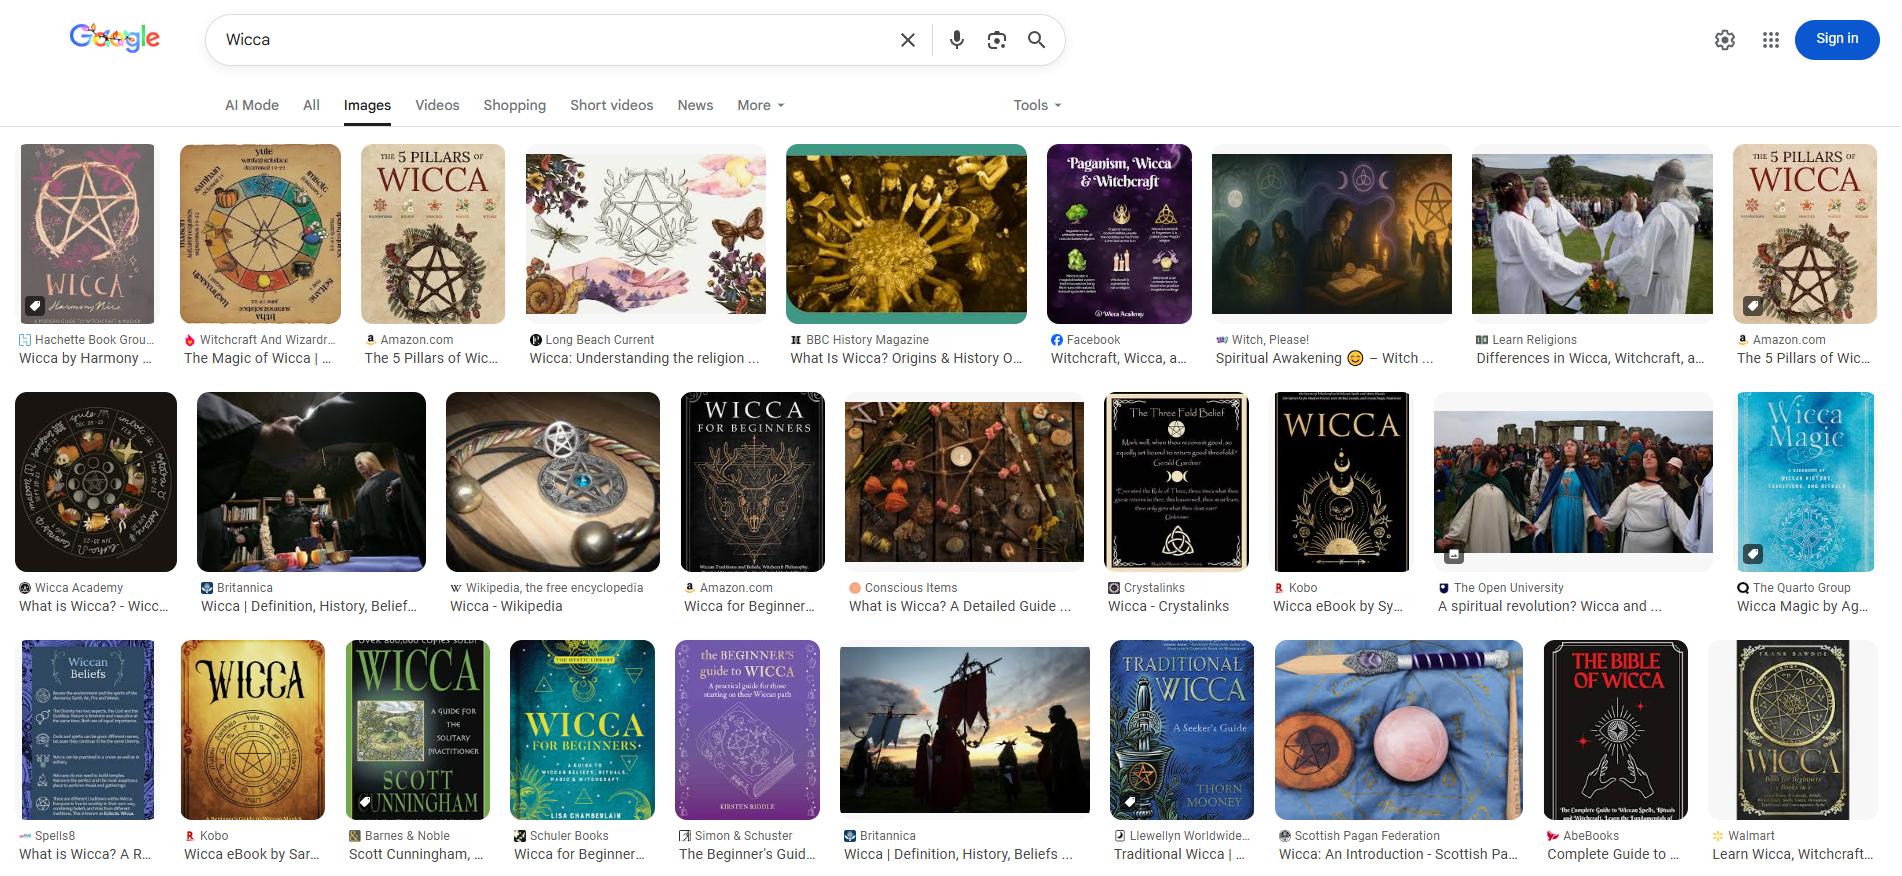Open Quick Settings gear icon

coord(1725,40)
